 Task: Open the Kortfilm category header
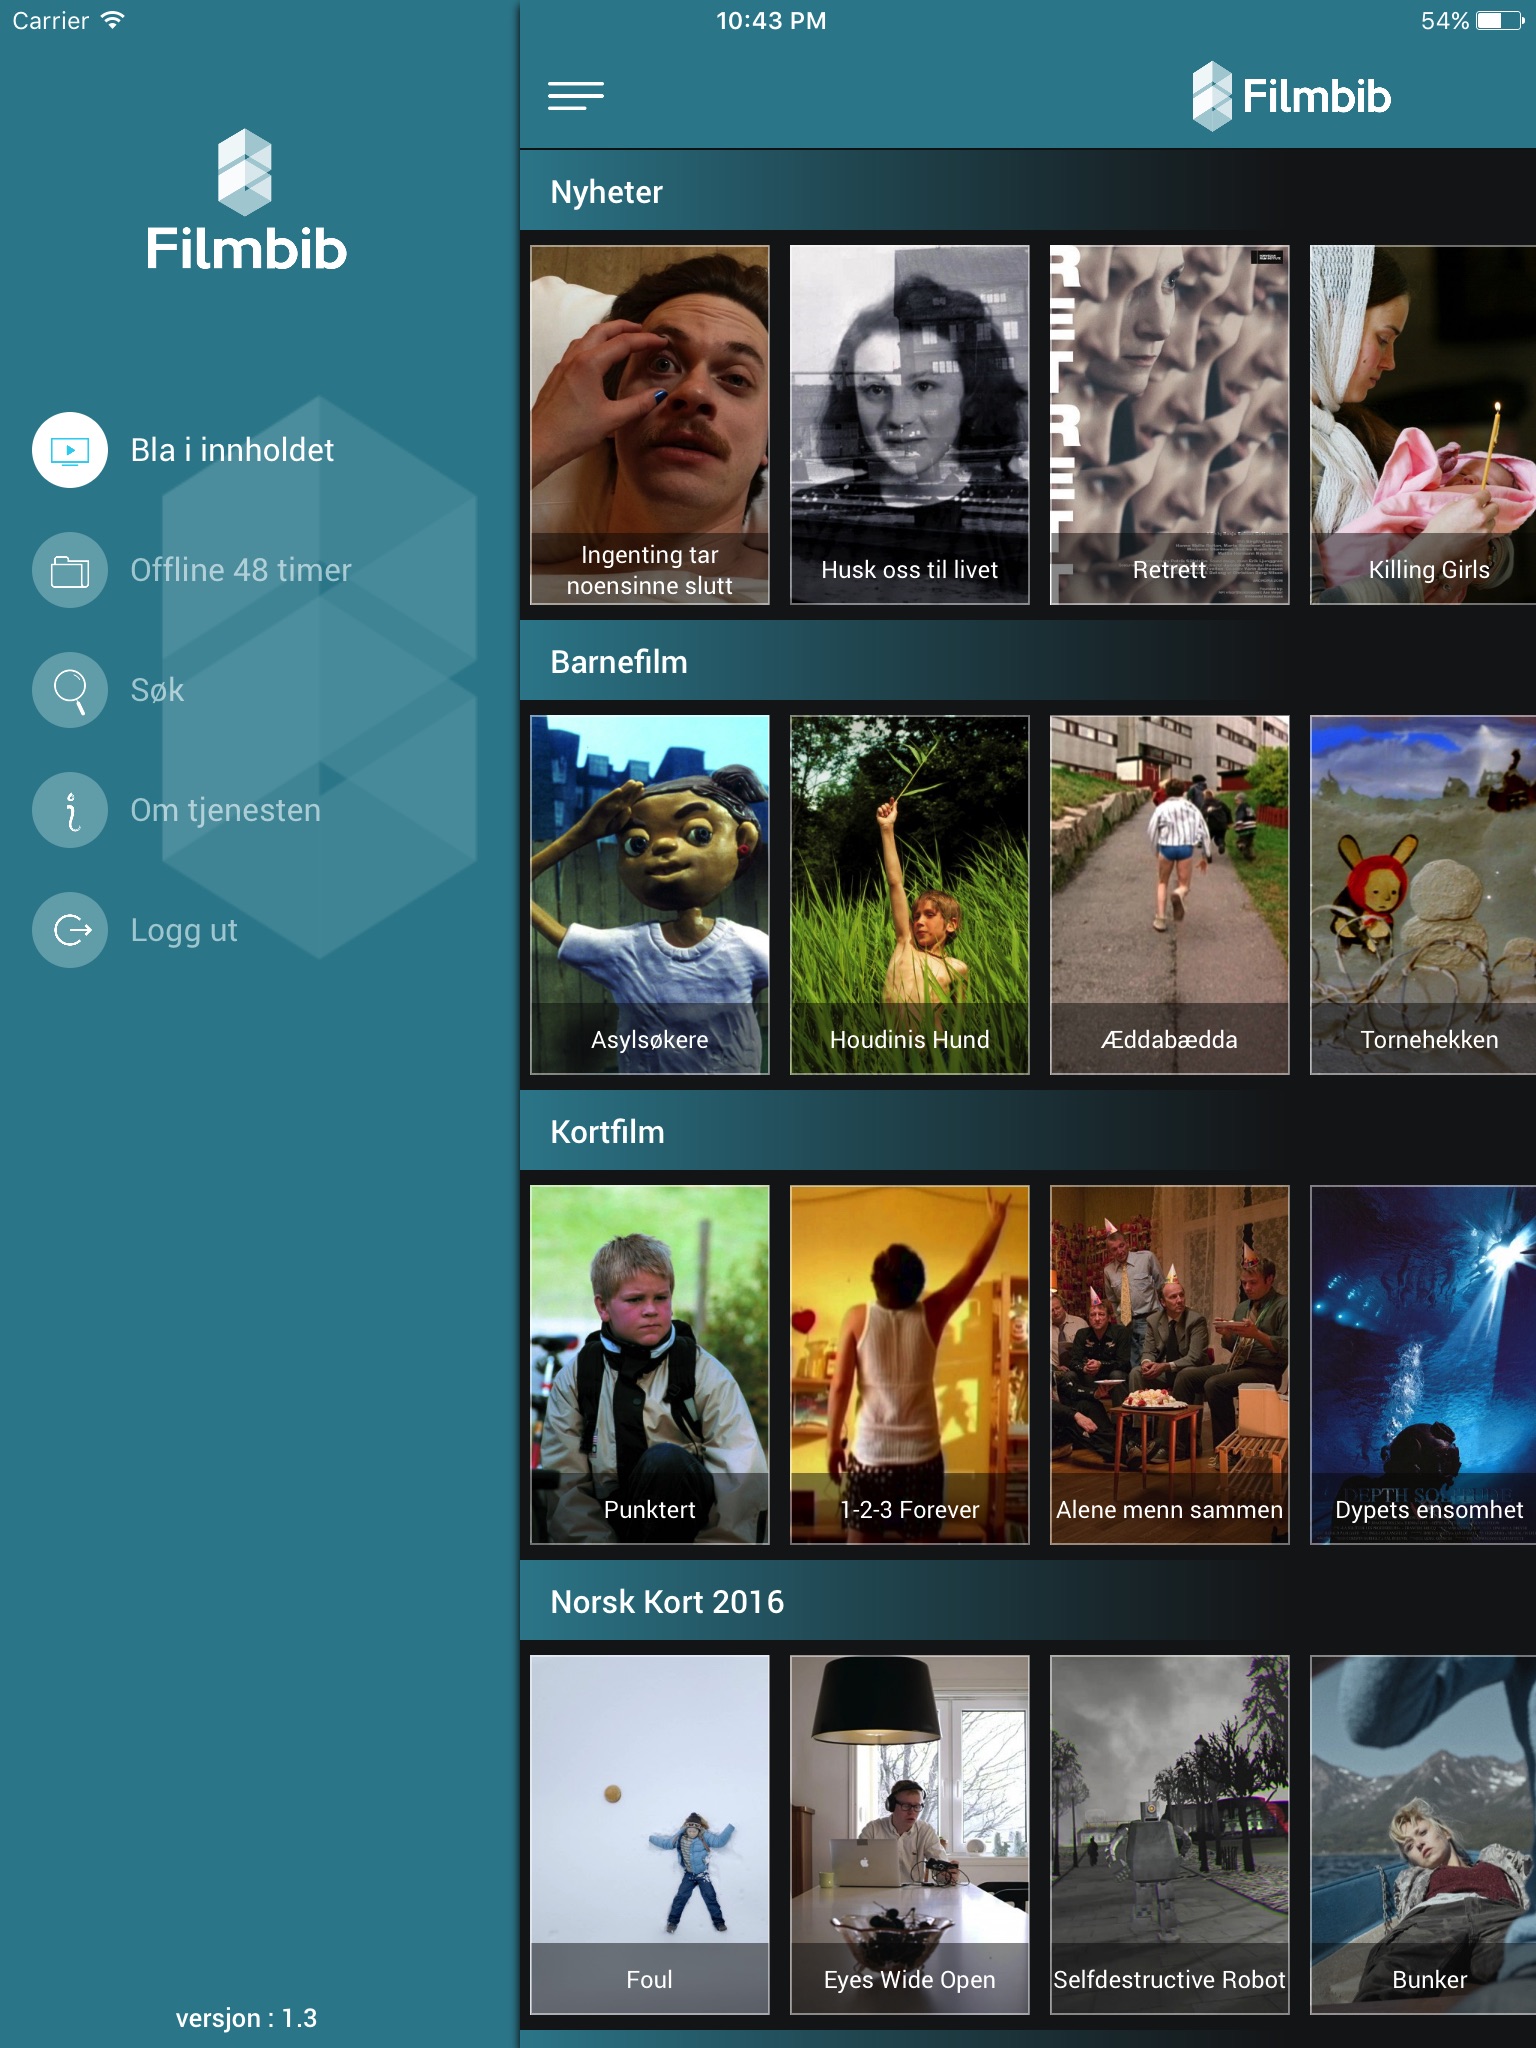point(1028,1131)
